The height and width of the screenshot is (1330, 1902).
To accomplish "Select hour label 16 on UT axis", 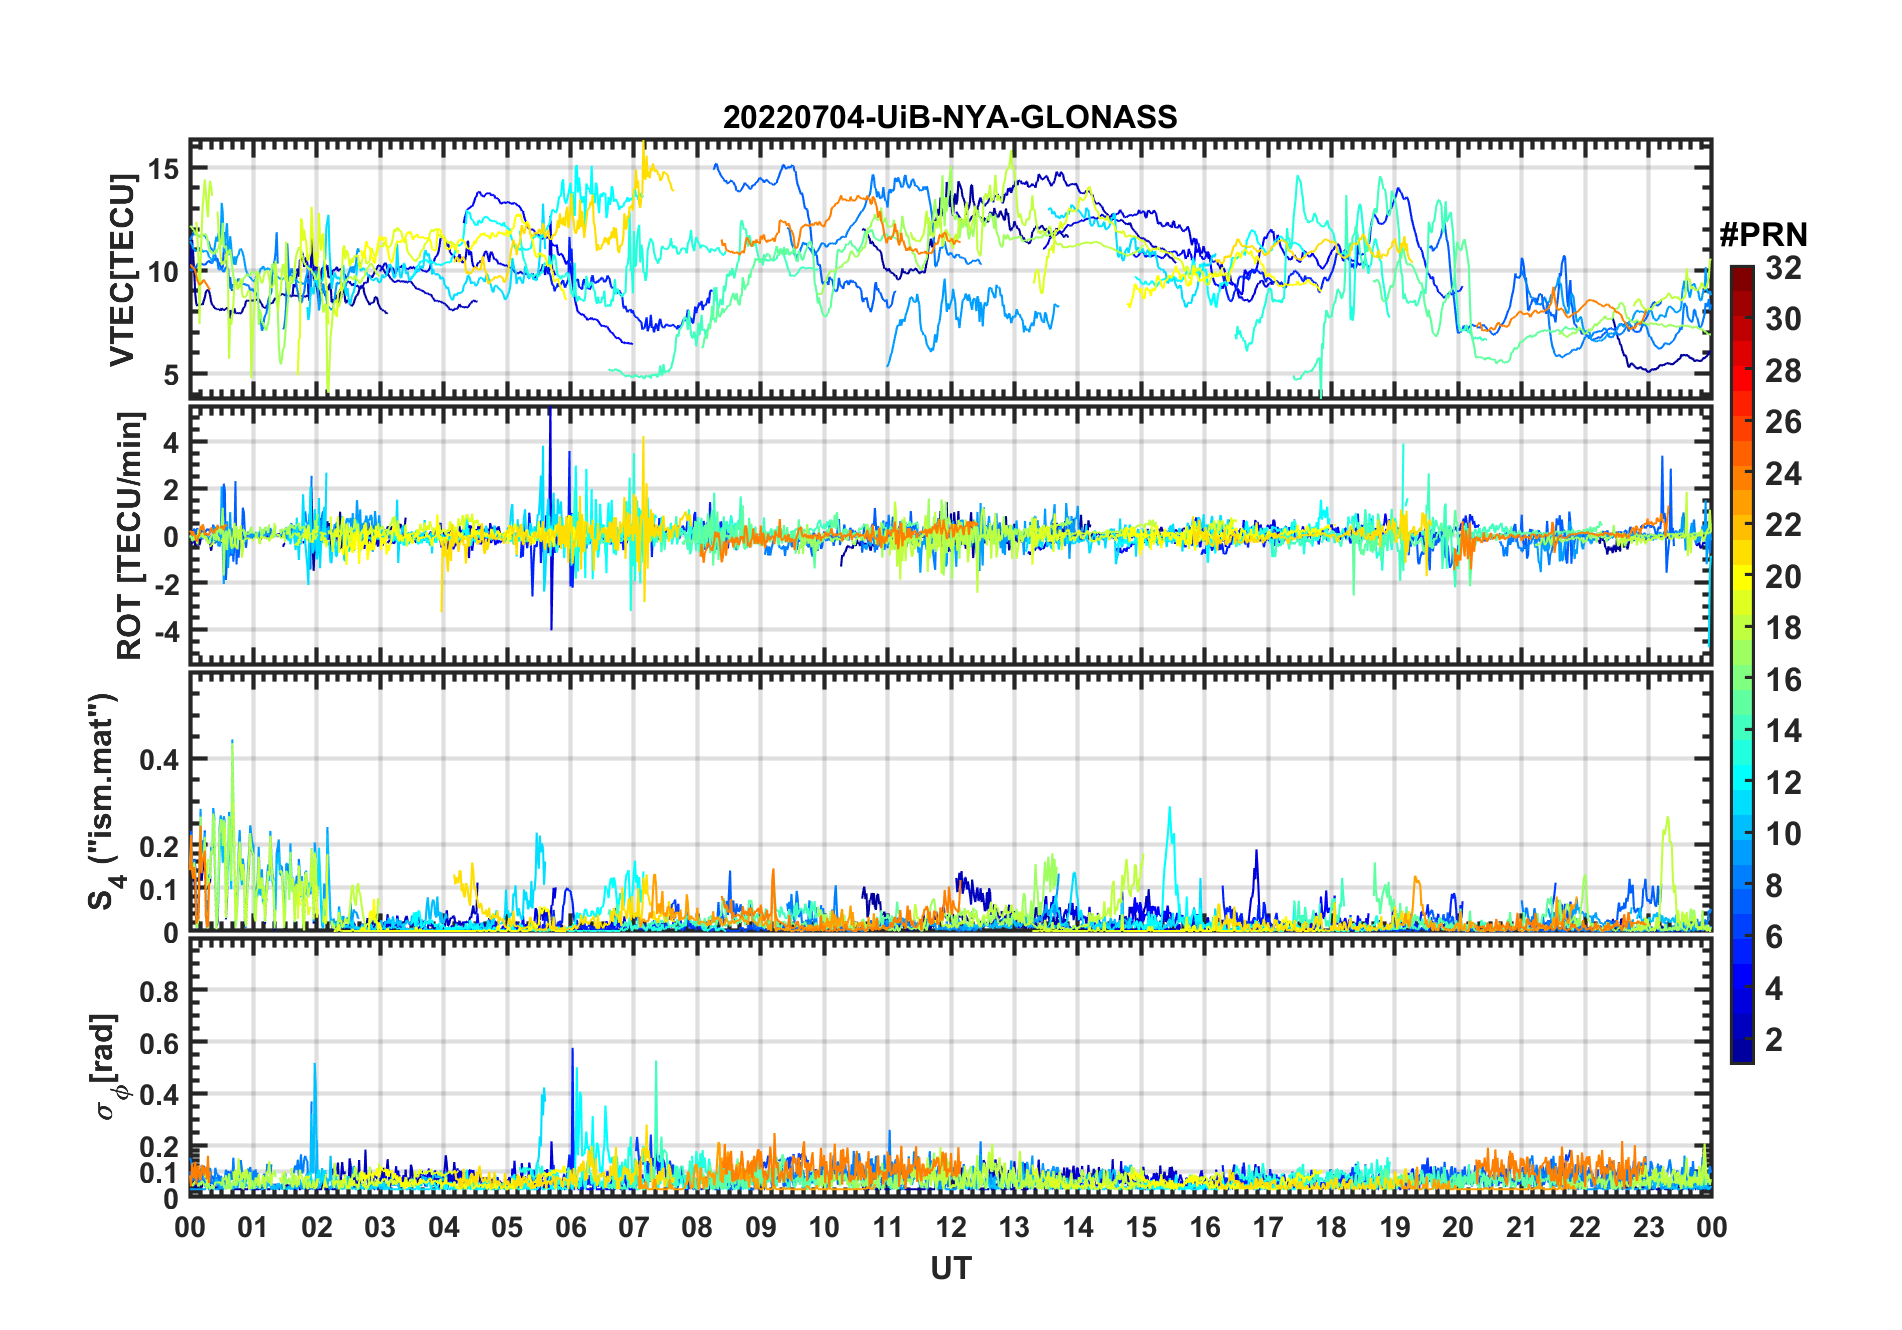I will pyautogui.click(x=1205, y=1228).
